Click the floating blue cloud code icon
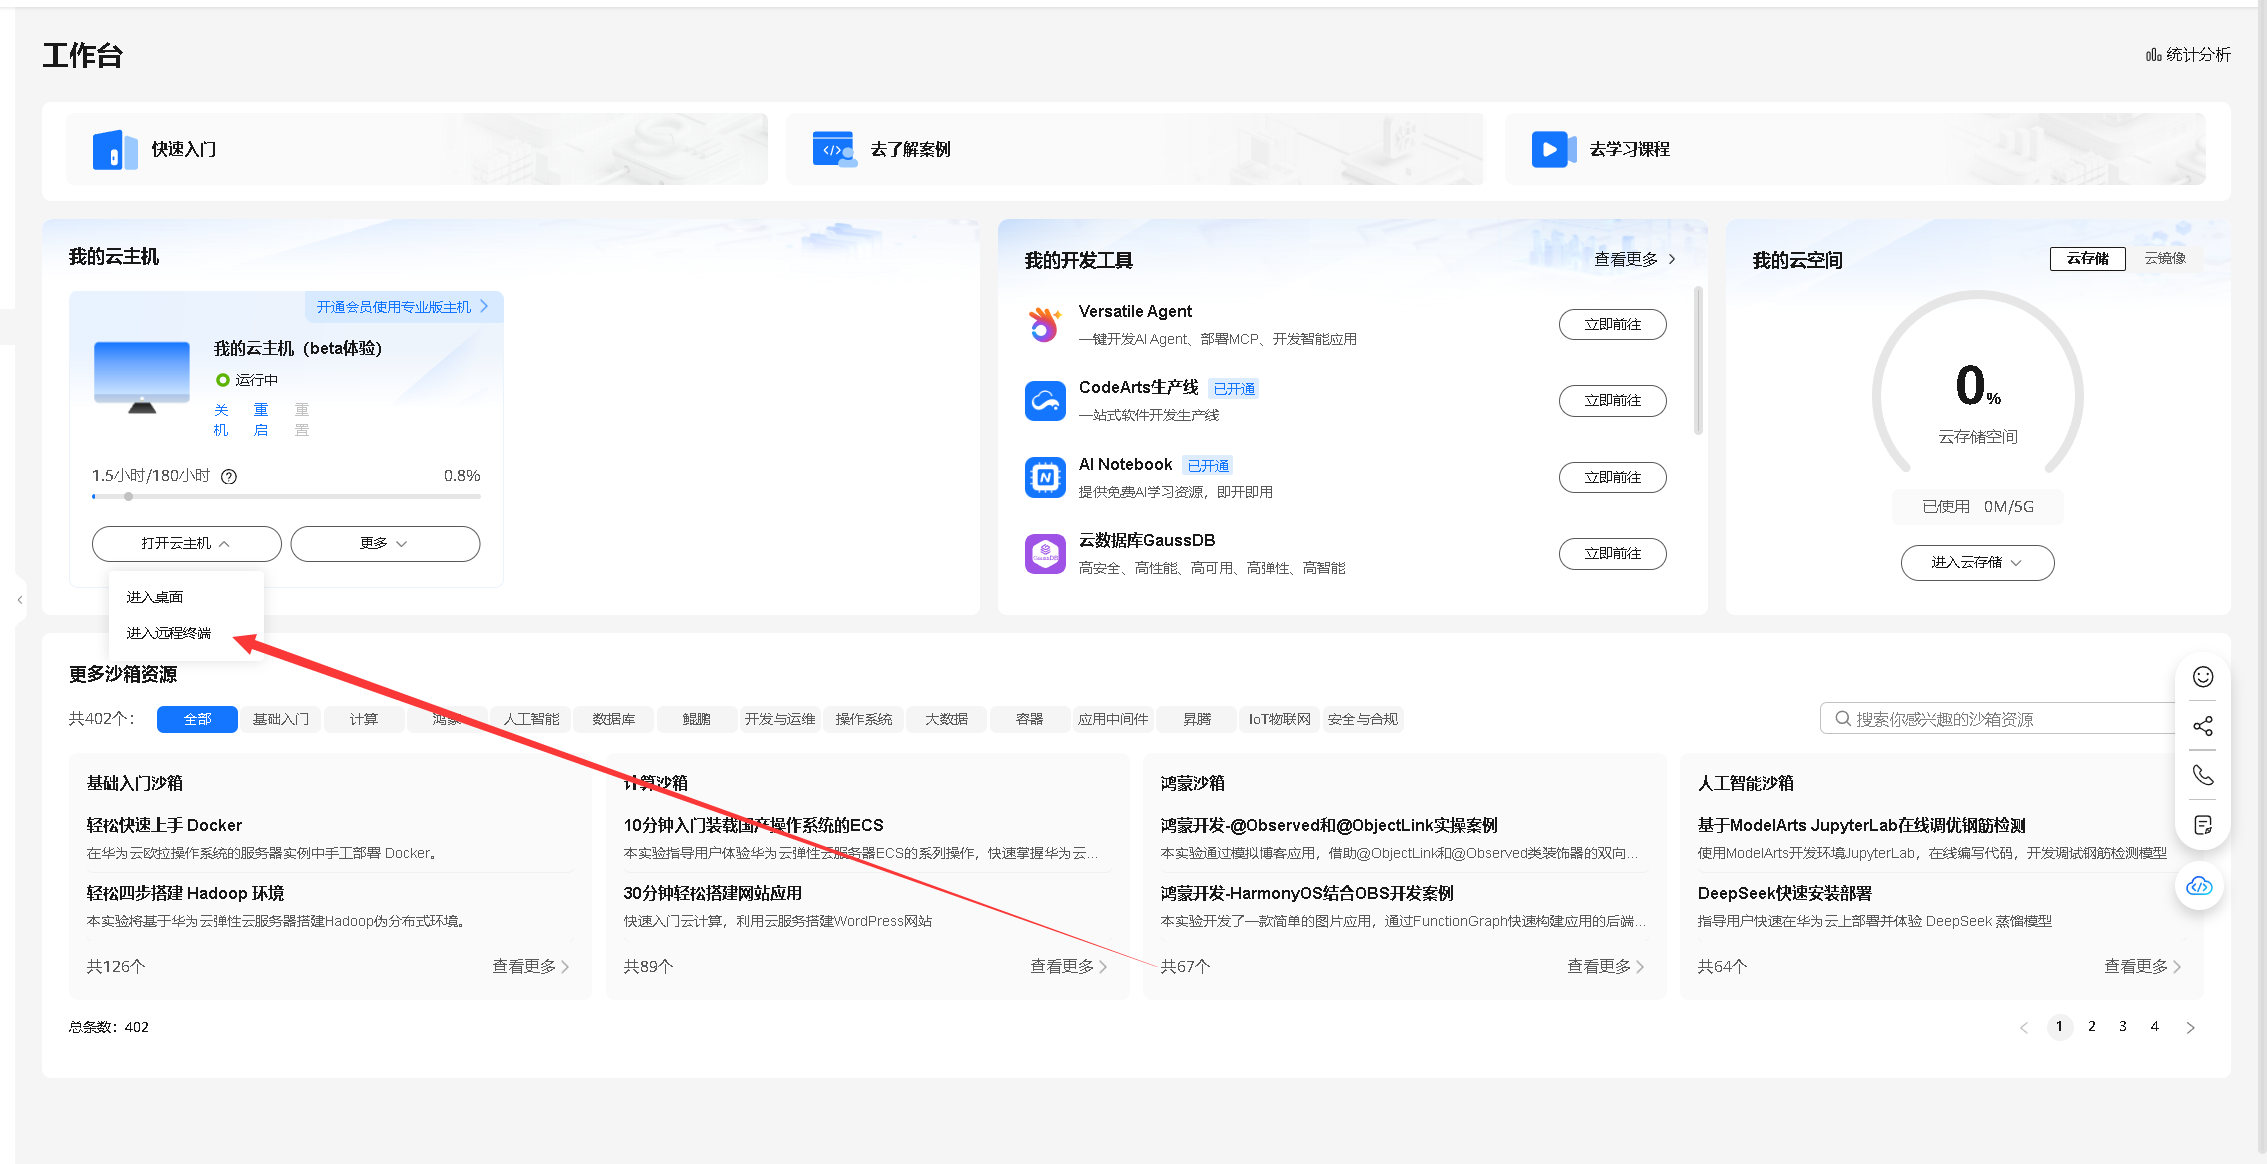Image resolution: width=2267 pixels, height=1164 pixels. coord(2199,886)
